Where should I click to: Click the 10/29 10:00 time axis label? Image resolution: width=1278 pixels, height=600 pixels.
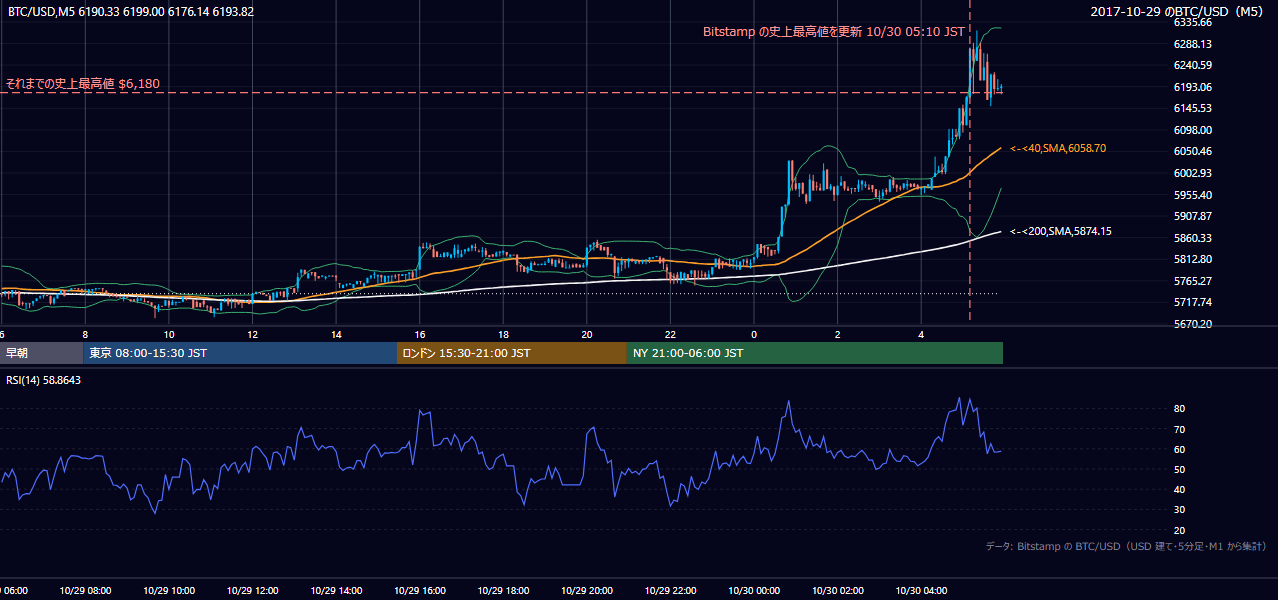click(168, 591)
